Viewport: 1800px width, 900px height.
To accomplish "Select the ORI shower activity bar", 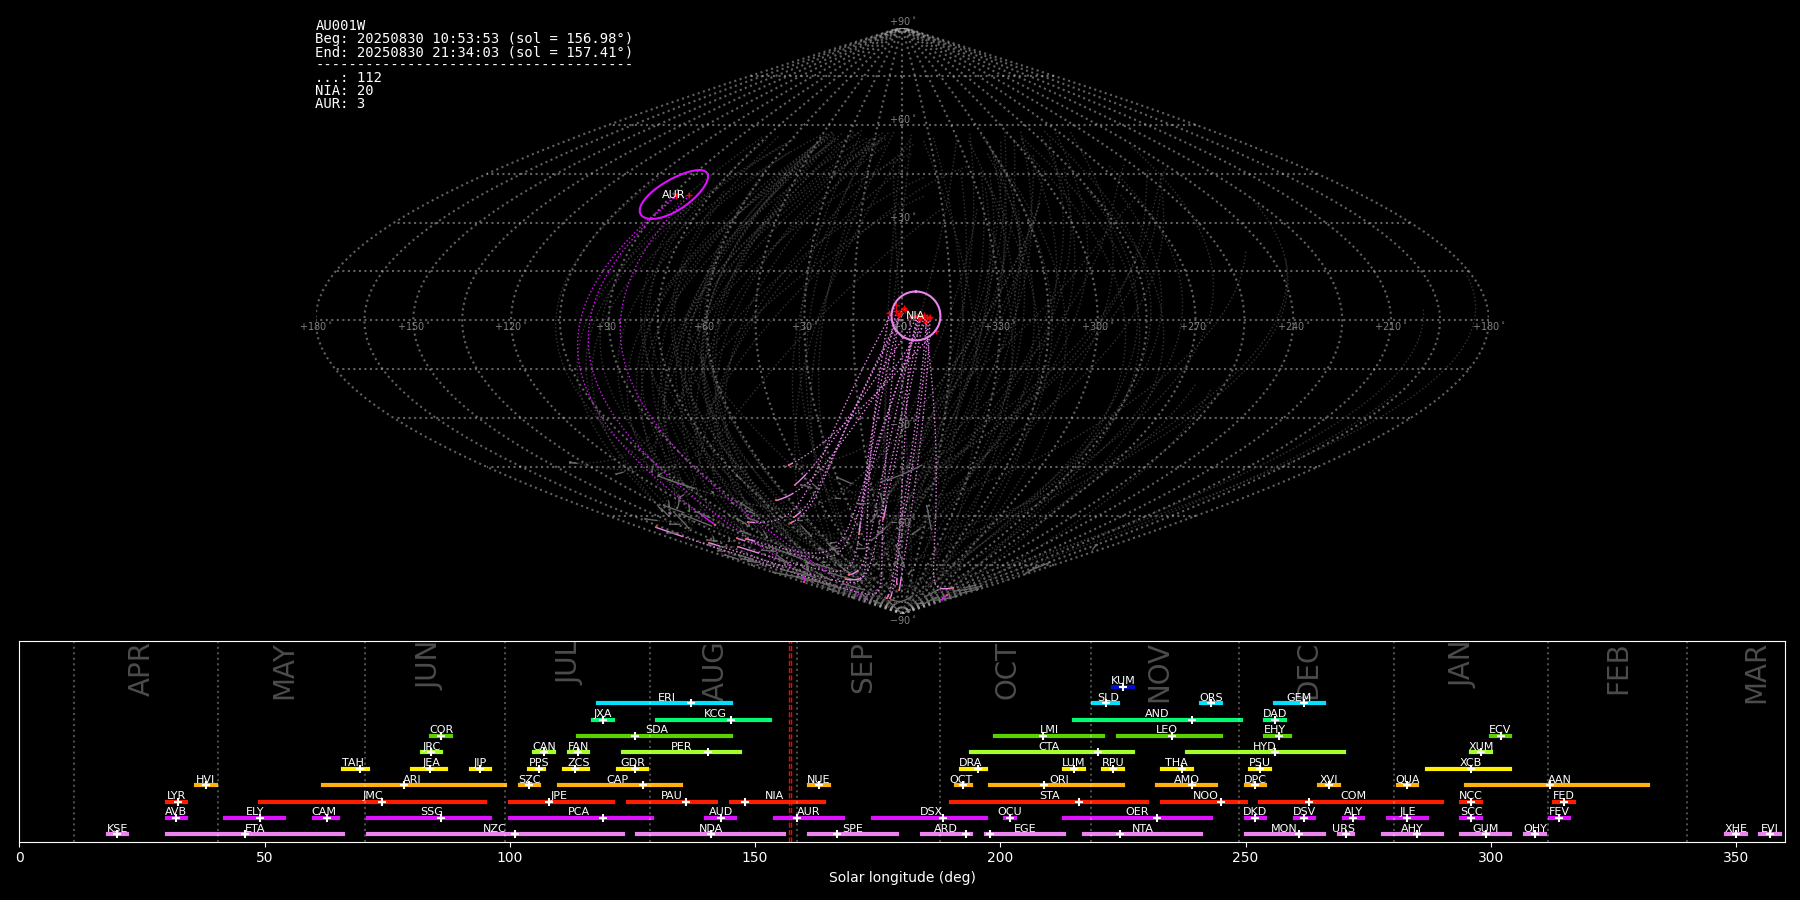I will point(1055,785).
